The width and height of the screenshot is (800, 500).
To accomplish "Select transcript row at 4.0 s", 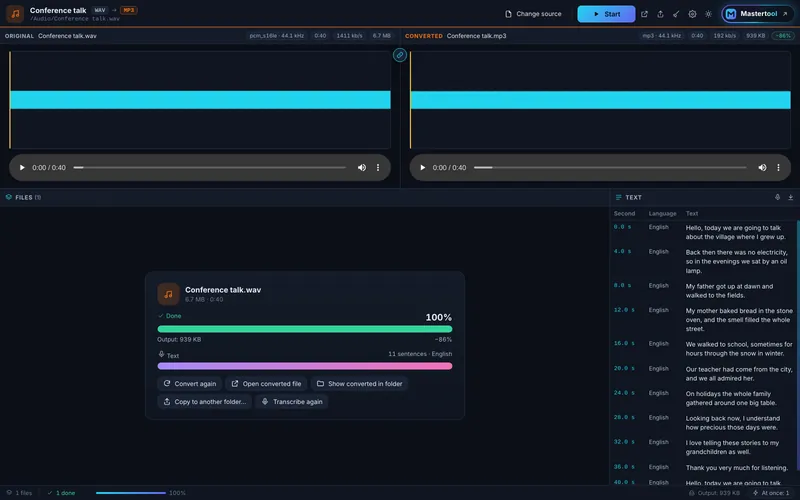I will point(704,261).
